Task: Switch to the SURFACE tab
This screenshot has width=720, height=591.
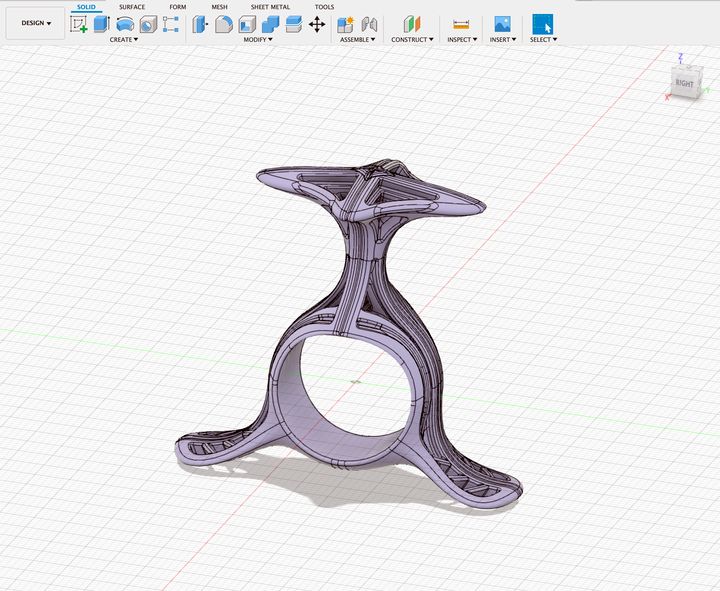Action: [x=132, y=7]
